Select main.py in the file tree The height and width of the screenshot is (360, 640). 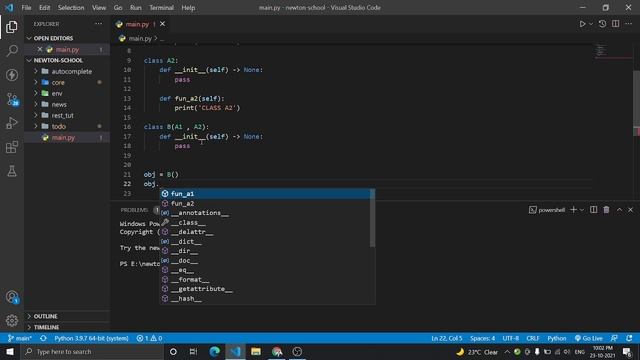[x=67, y=138]
